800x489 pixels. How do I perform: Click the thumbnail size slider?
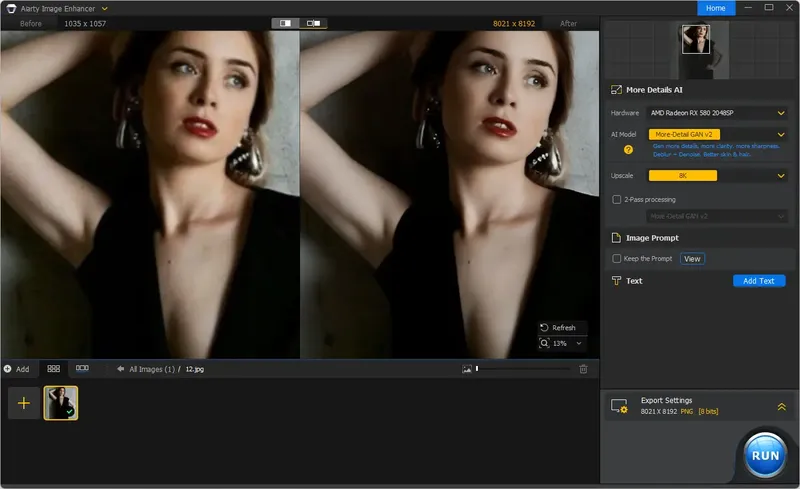point(520,369)
